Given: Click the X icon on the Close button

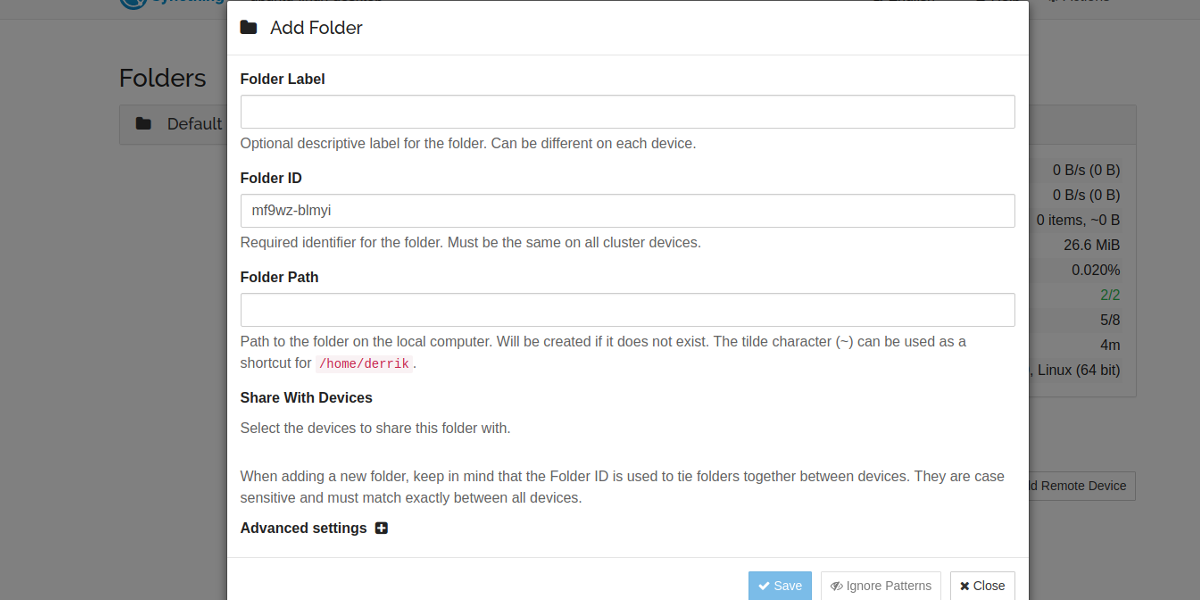Looking at the screenshot, I should [x=965, y=586].
